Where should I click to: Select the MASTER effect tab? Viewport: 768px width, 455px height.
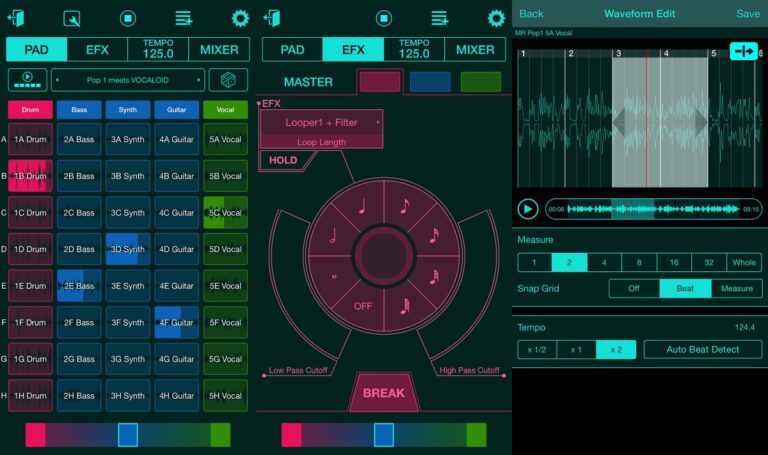click(x=308, y=82)
